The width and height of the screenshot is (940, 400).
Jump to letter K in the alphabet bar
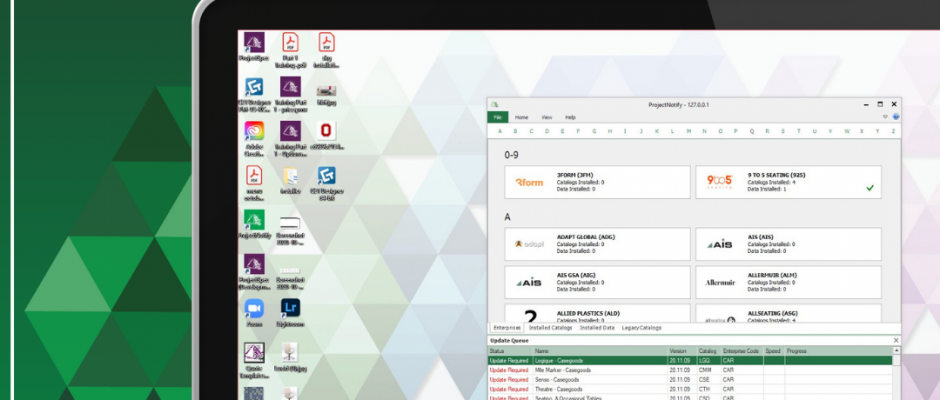(657, 131)
